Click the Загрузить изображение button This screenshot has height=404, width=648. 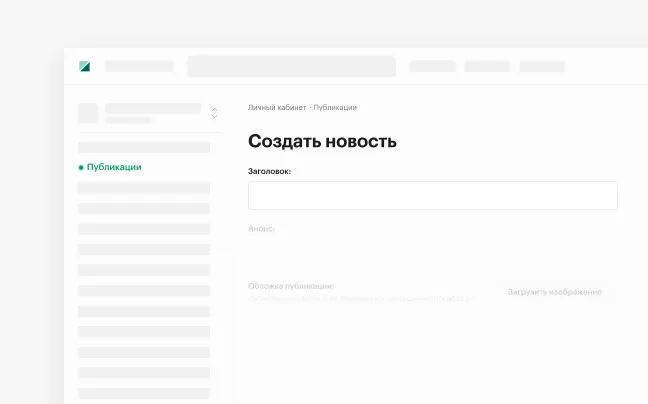coord(555,292)
